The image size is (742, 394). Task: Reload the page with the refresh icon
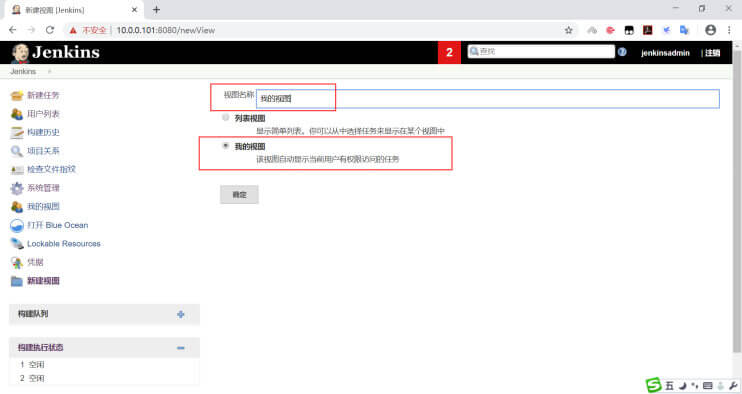click(x=50, y=30)
